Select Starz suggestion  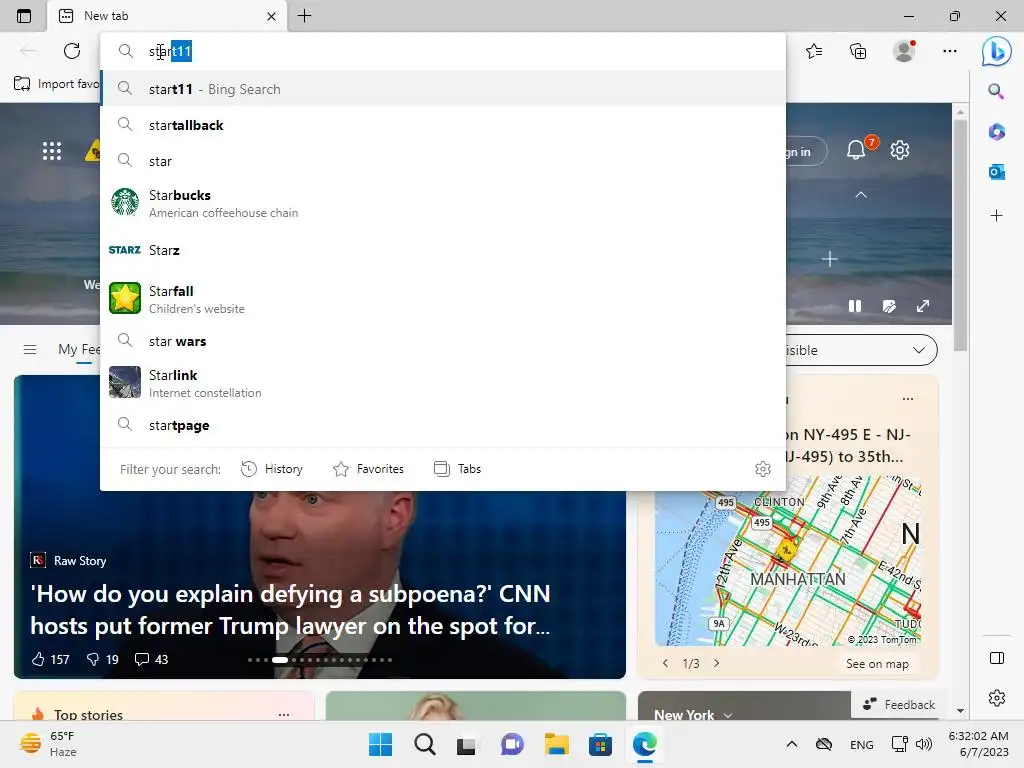[x=443, y=250]
